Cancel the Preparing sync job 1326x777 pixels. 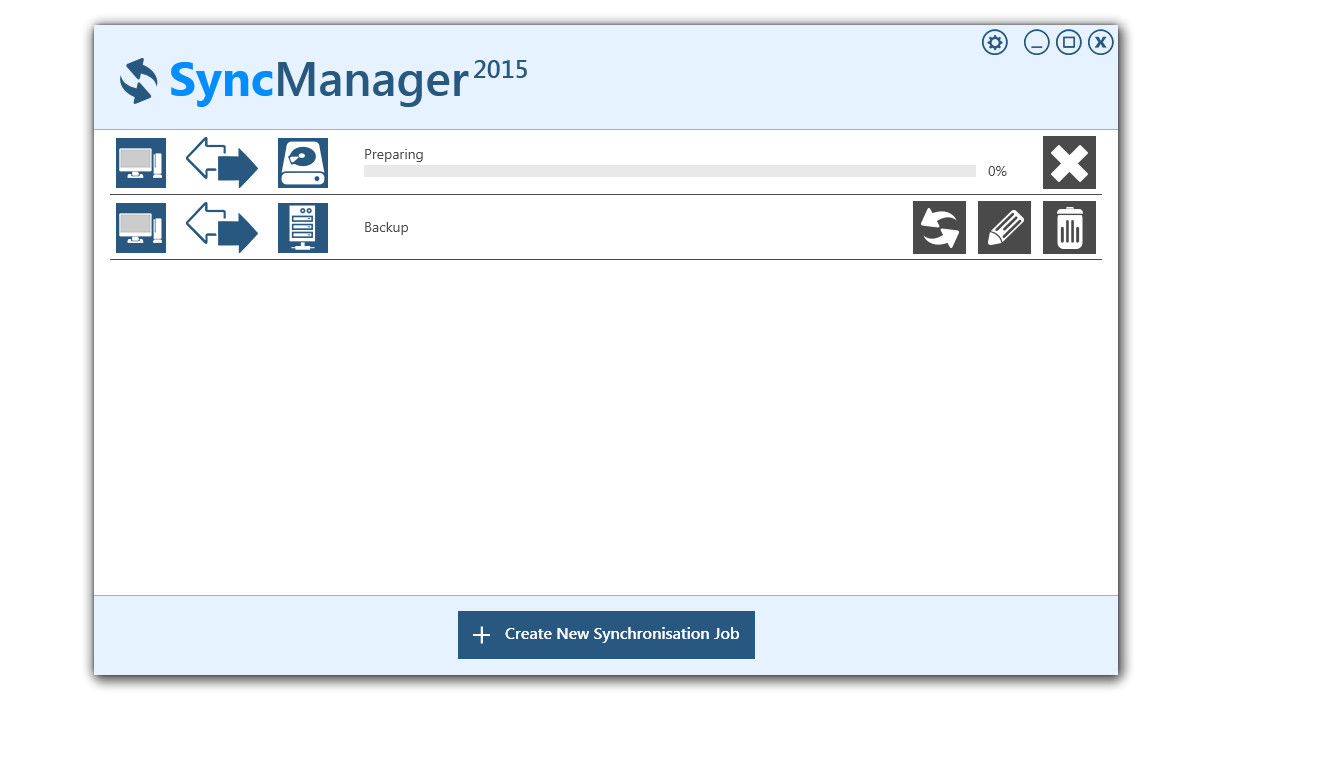pyautogui.click(x=1069, y=162)
